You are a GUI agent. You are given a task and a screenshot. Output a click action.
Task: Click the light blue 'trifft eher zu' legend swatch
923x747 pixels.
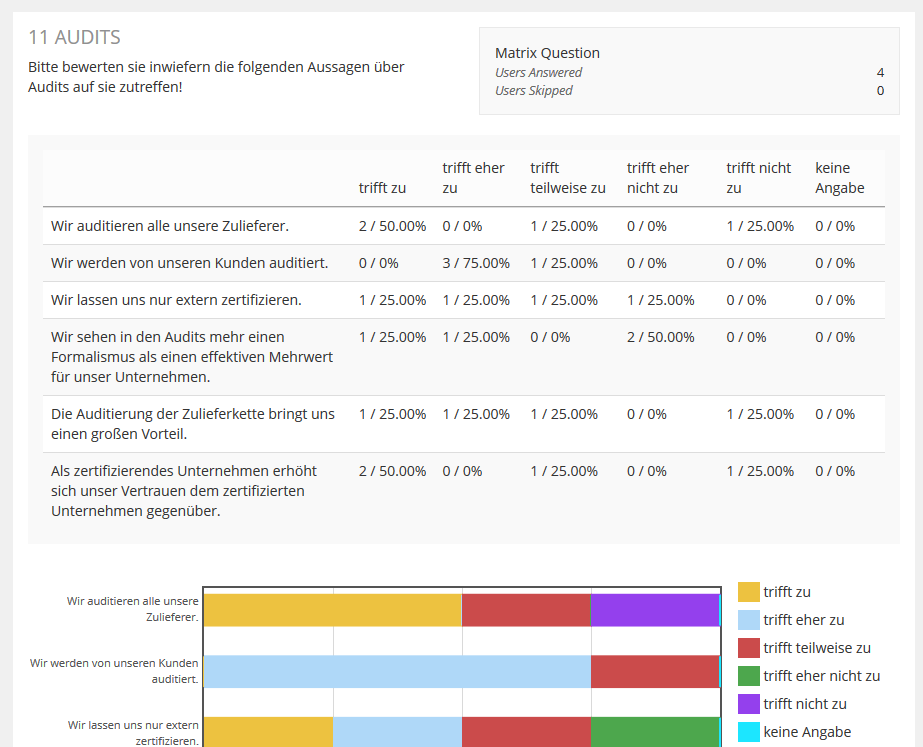[749, 620]
